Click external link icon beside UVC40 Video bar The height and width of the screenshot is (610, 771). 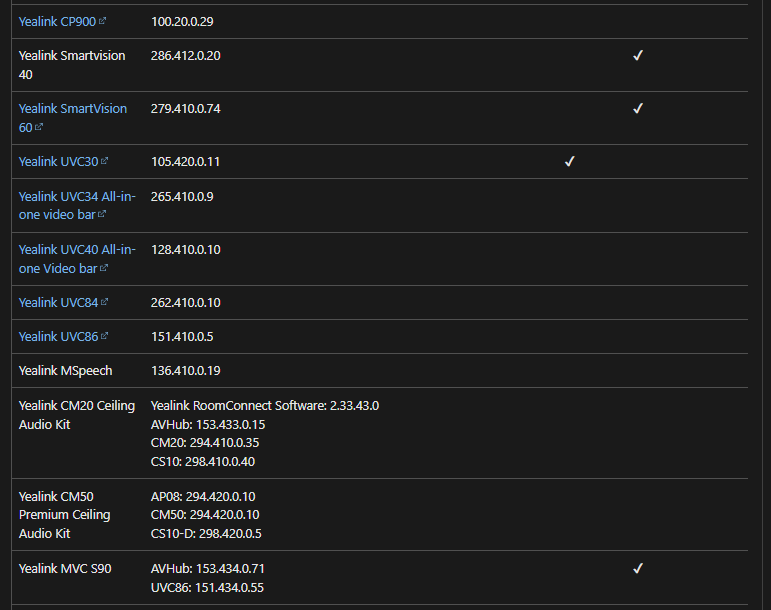[104, 268]
